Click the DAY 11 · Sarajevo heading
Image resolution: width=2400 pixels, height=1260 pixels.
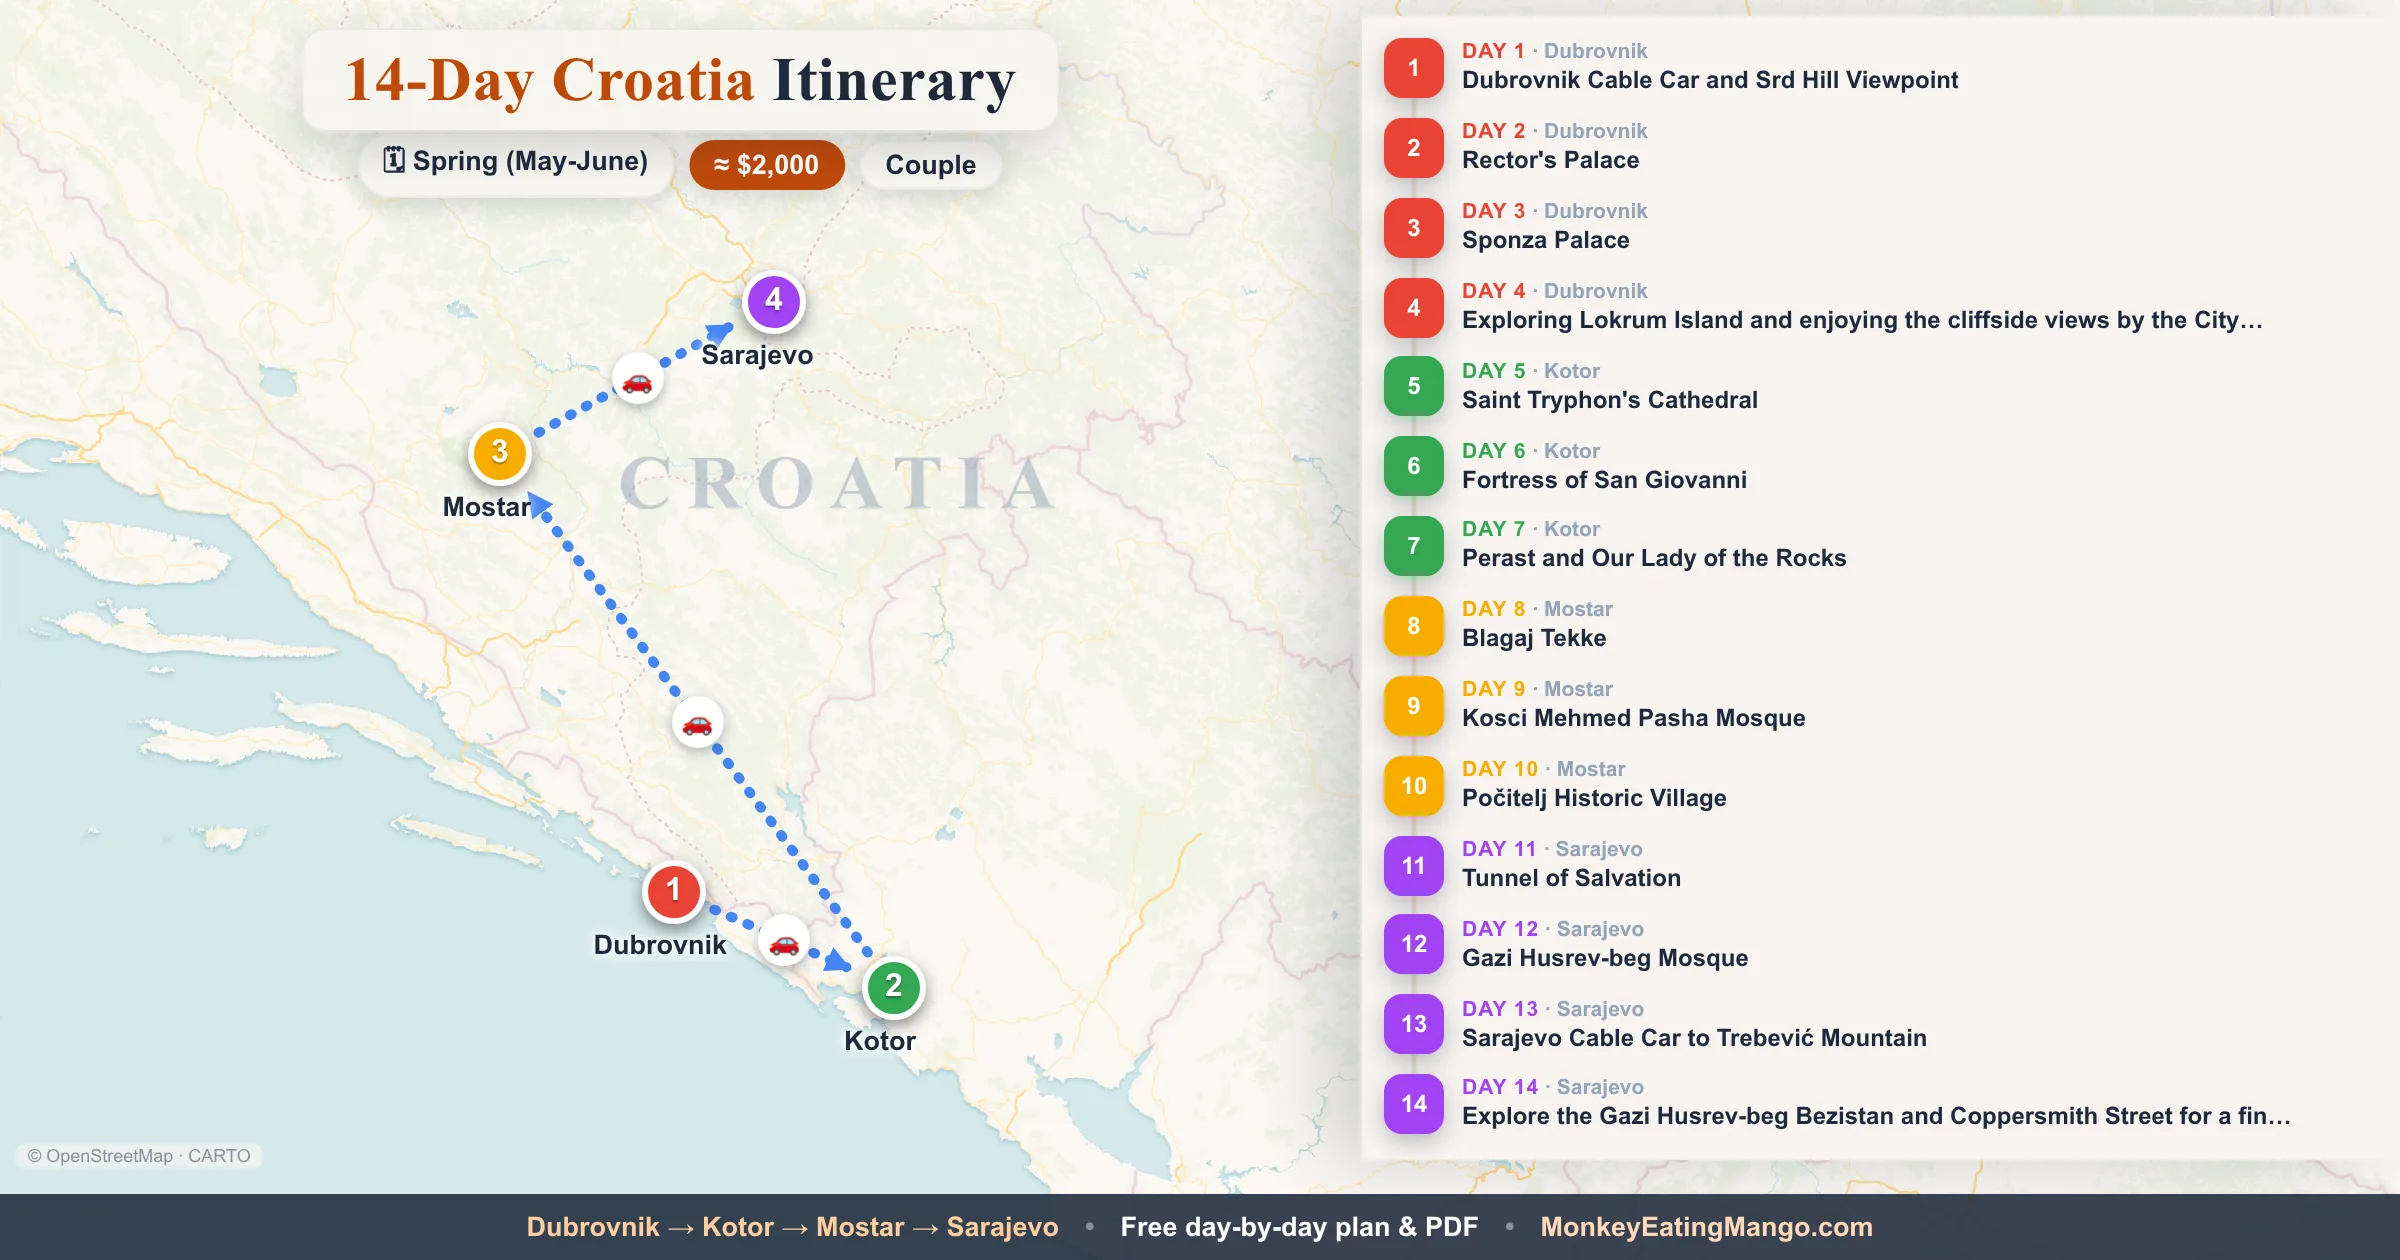click(1552, 849)
